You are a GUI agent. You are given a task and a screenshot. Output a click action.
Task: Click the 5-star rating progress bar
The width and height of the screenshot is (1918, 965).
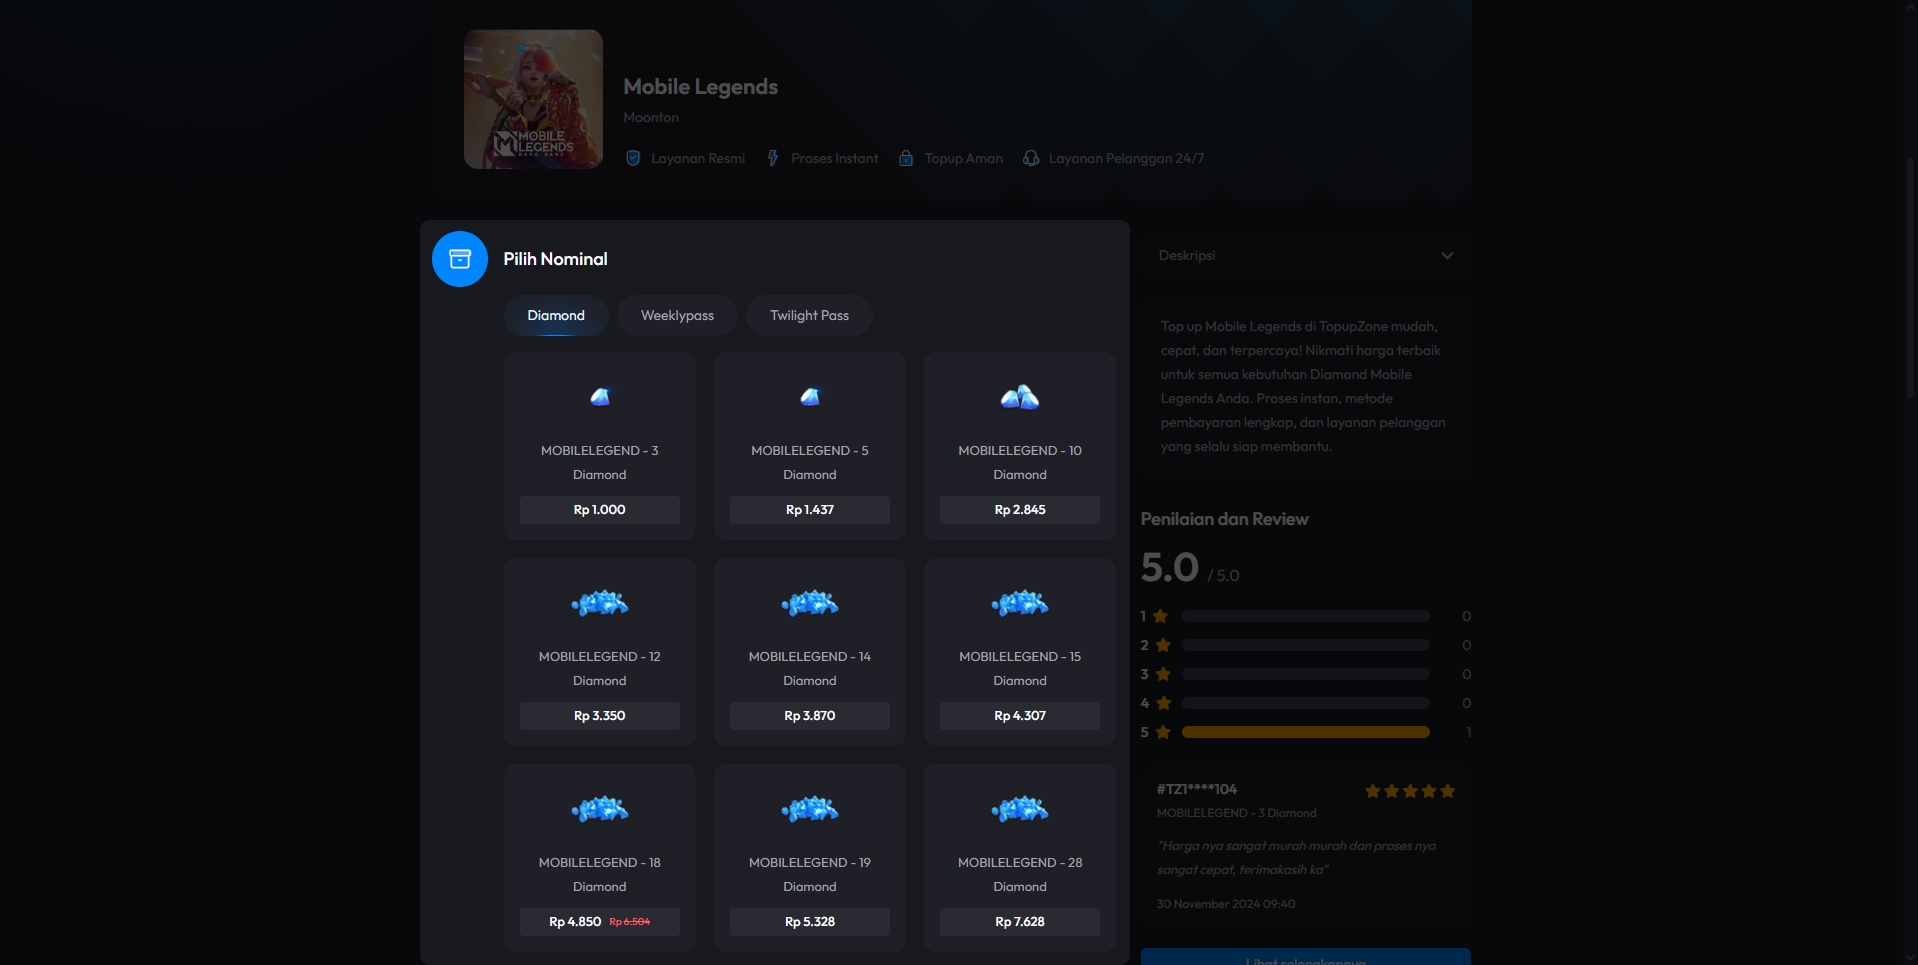(x=1306, y=732)
